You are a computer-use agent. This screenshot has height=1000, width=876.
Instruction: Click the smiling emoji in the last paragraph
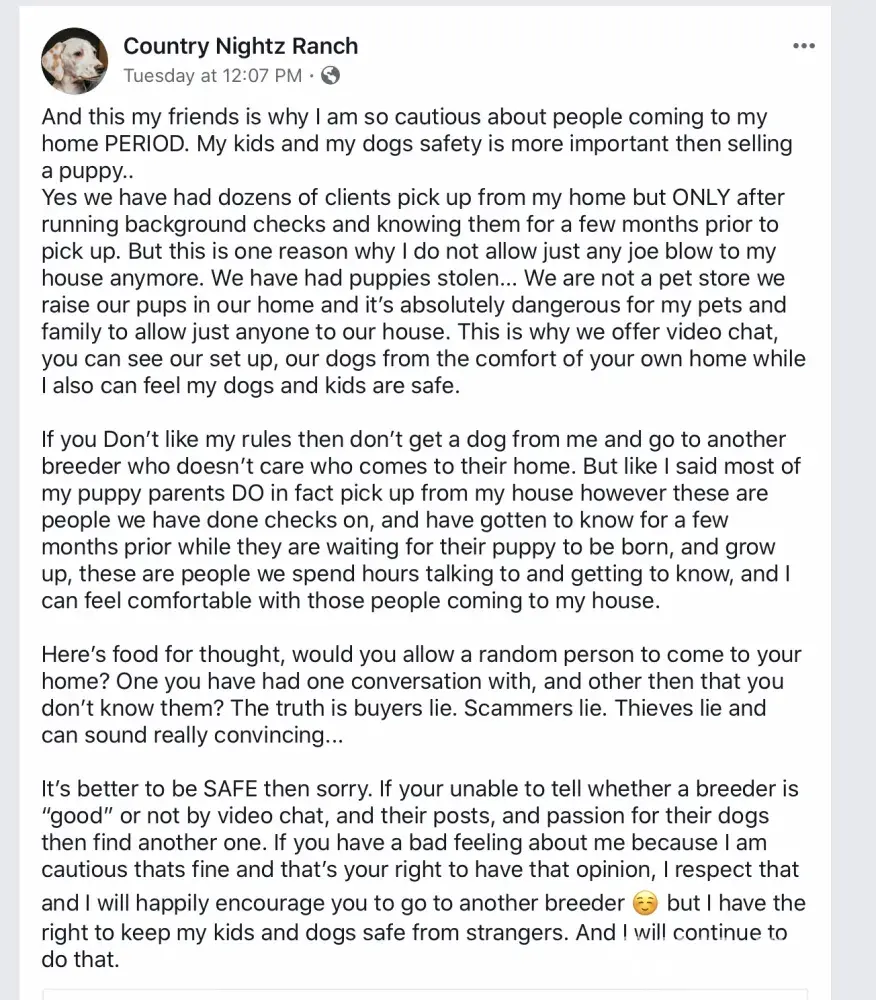(645, 903)
